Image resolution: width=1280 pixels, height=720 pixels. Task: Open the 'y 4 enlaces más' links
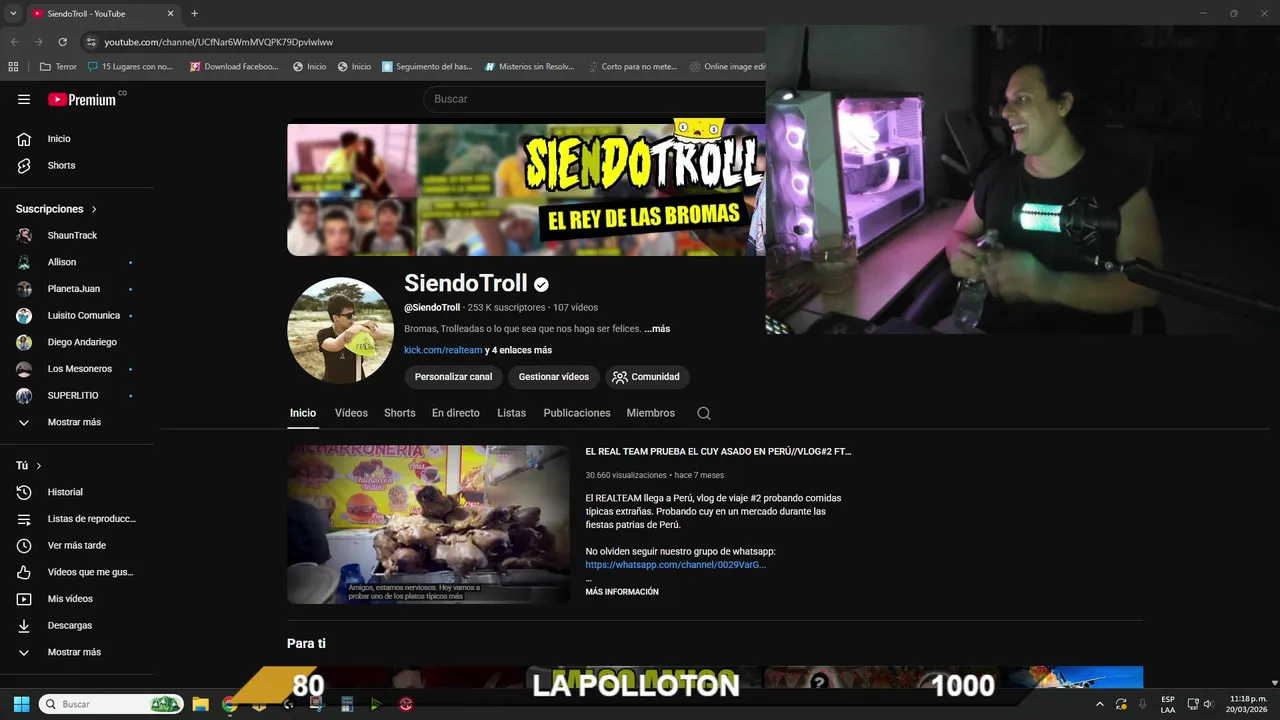(x=518, y=350)
